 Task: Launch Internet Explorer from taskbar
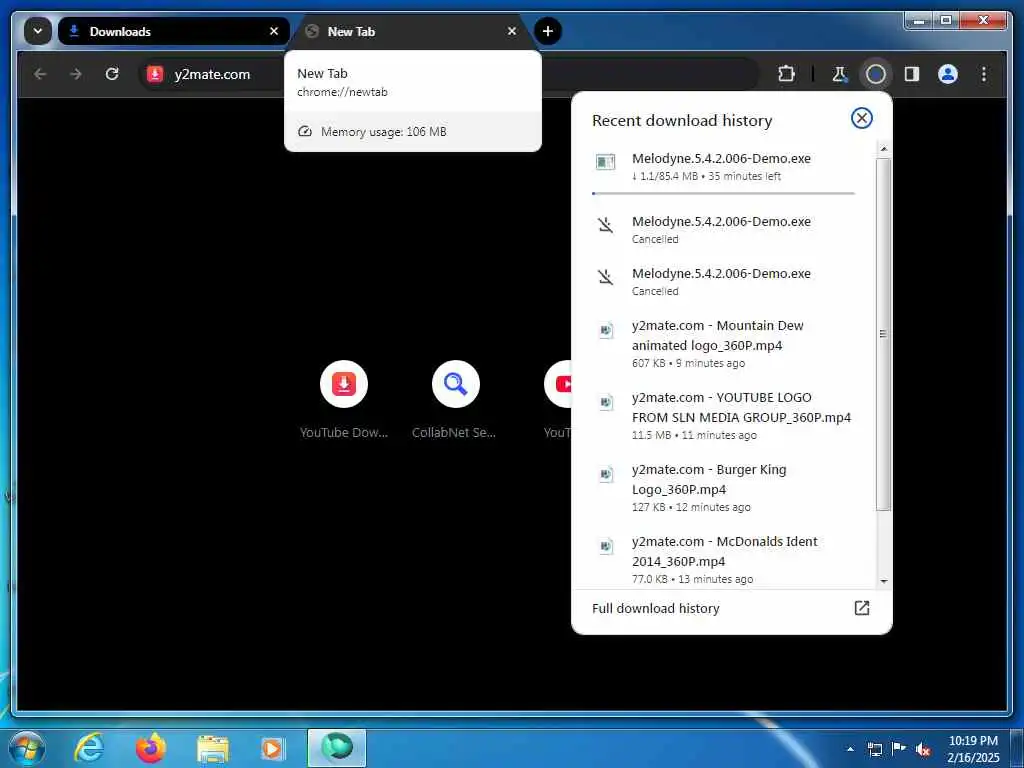89,748
